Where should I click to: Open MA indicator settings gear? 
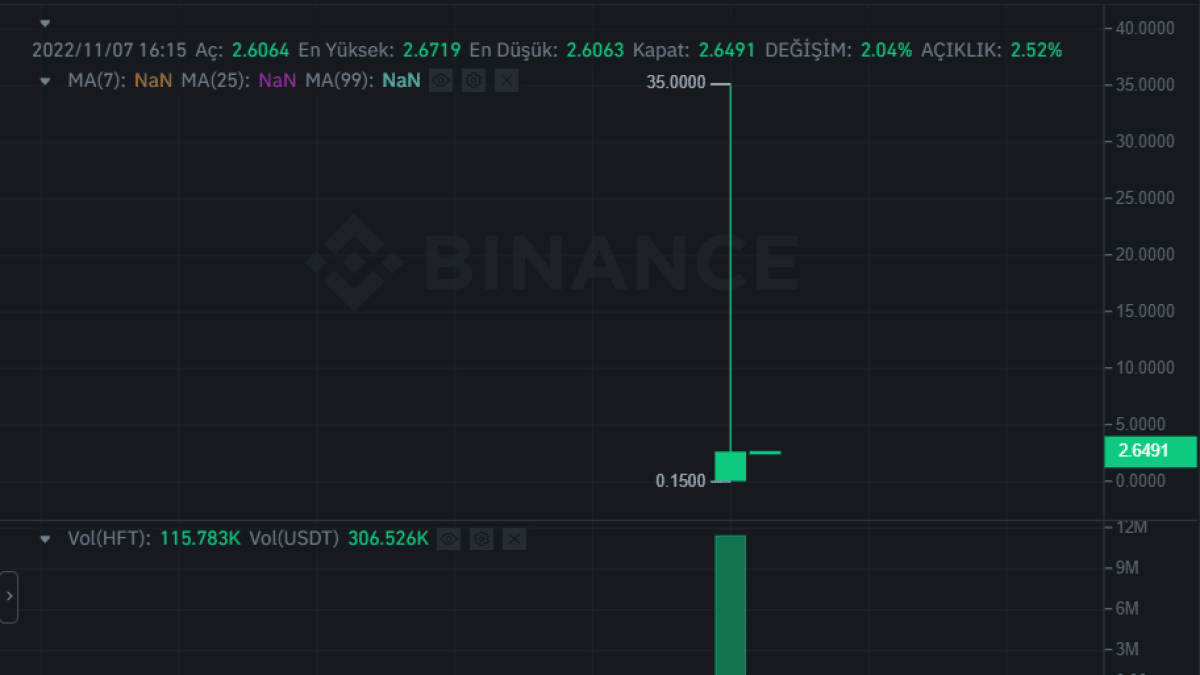coord(474,81)
